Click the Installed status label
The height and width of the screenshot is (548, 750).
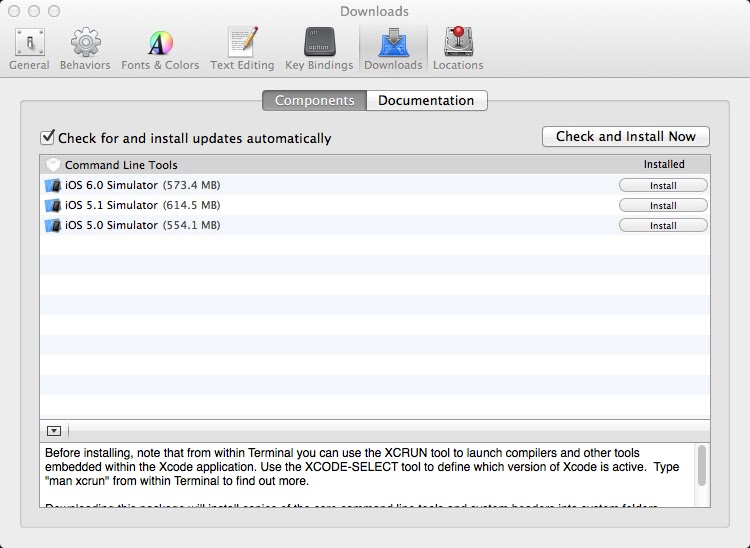pyautogui.click(x=664, y=164)
